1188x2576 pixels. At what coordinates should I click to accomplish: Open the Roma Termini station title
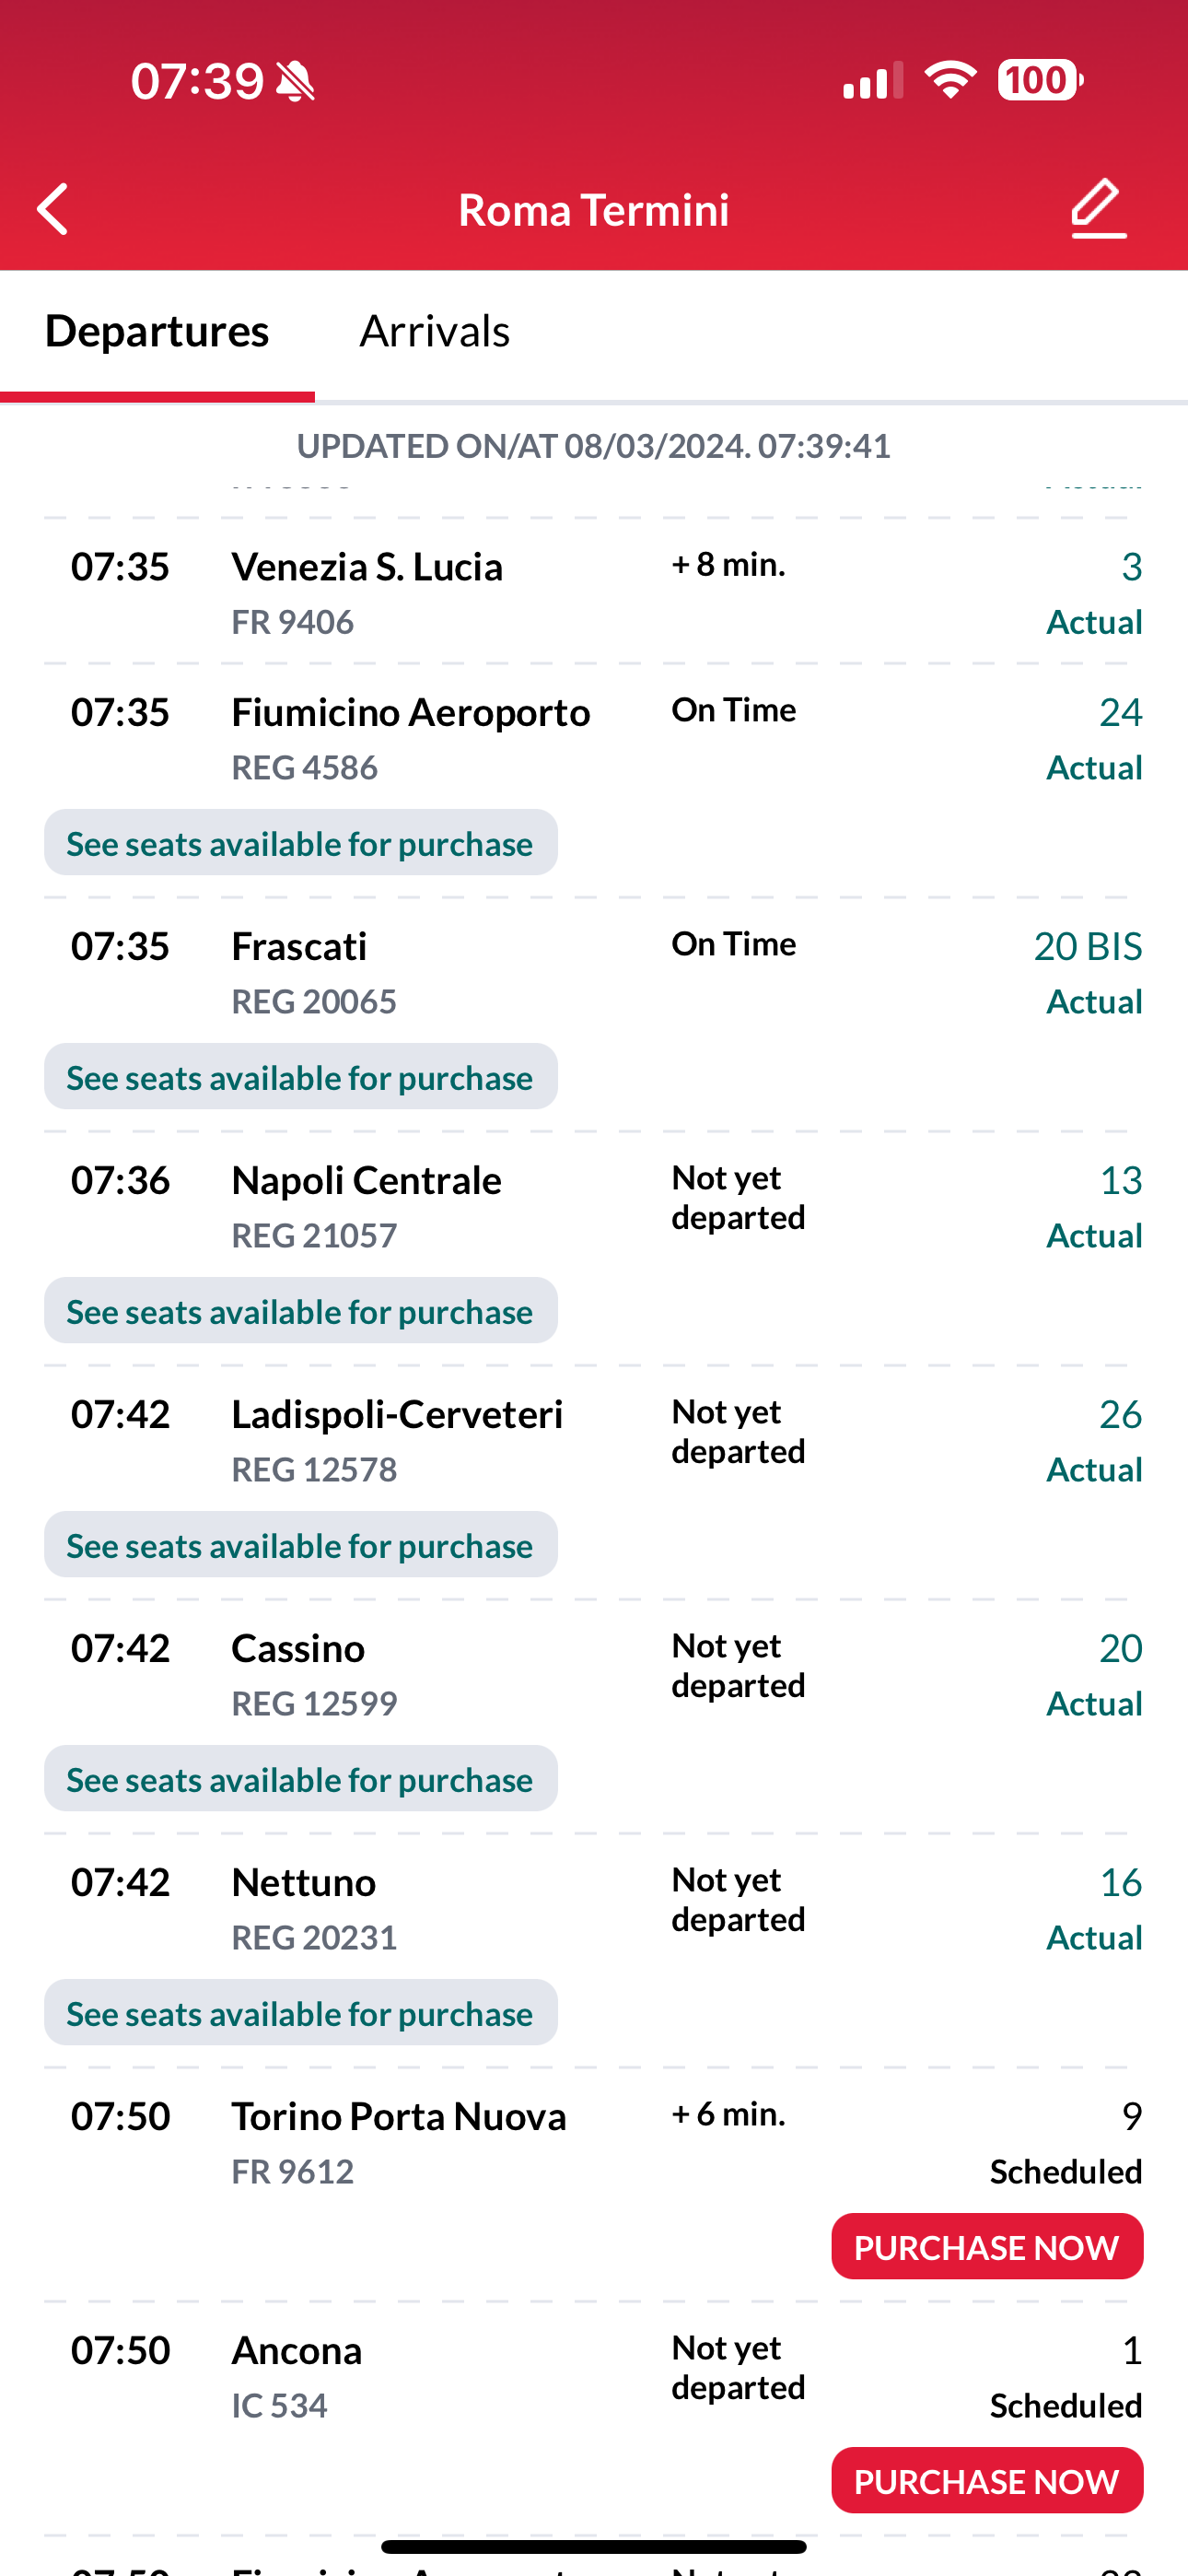(x=594, y=210)
